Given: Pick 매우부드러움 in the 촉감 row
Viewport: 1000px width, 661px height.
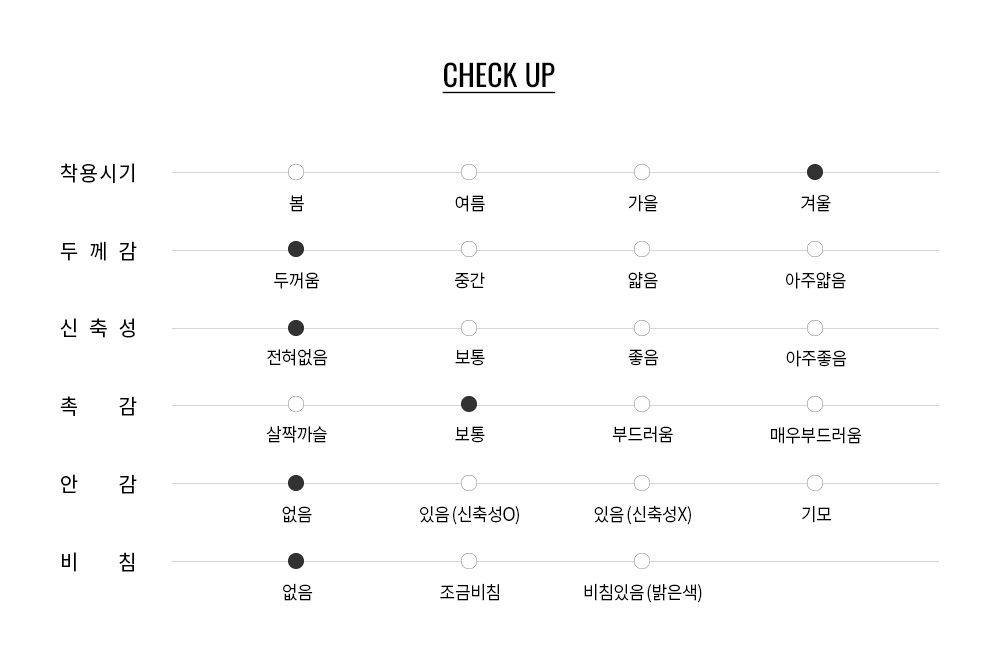Looking at the screenshot, I should coord(815,404).
